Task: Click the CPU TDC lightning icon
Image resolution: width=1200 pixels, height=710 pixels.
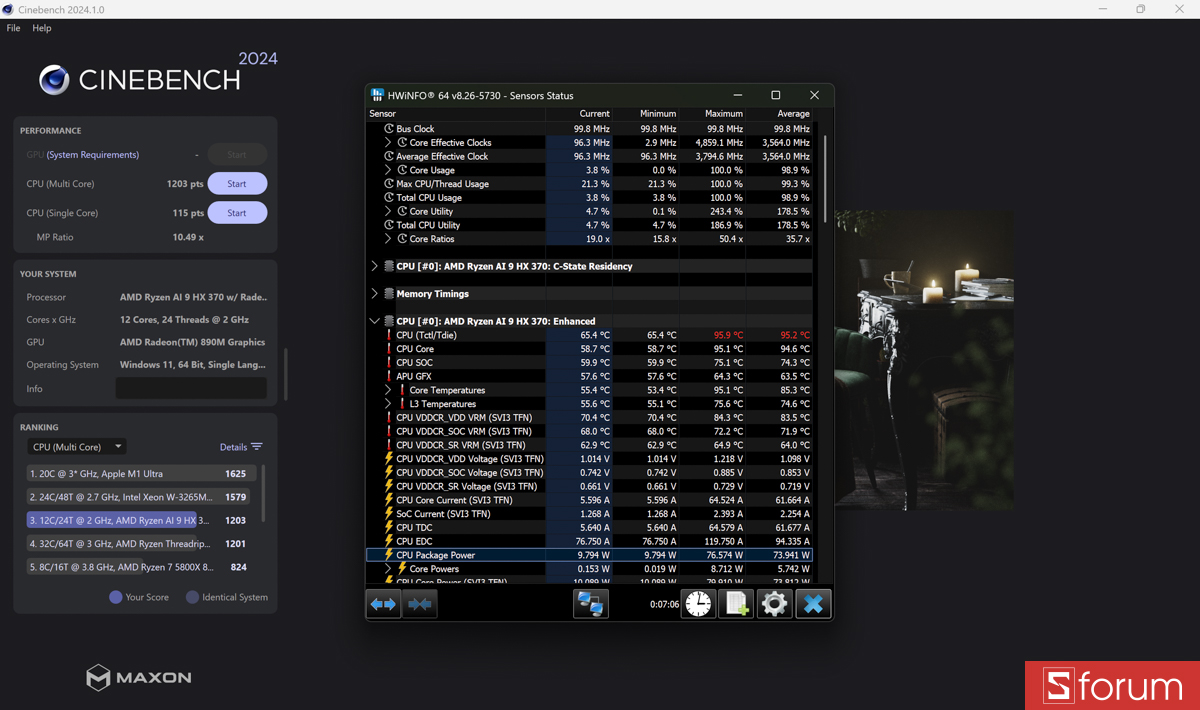Action: [x=389, y=527]
